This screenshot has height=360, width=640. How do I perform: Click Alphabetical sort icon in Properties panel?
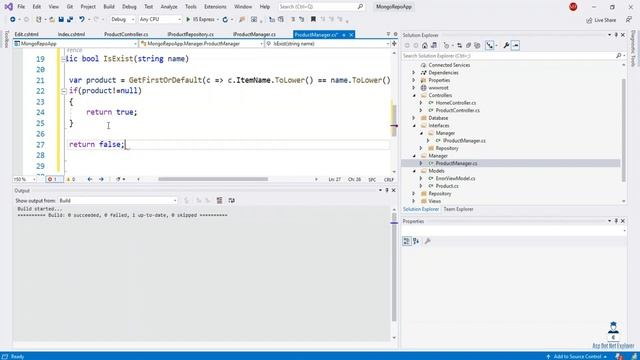(416, 241)
